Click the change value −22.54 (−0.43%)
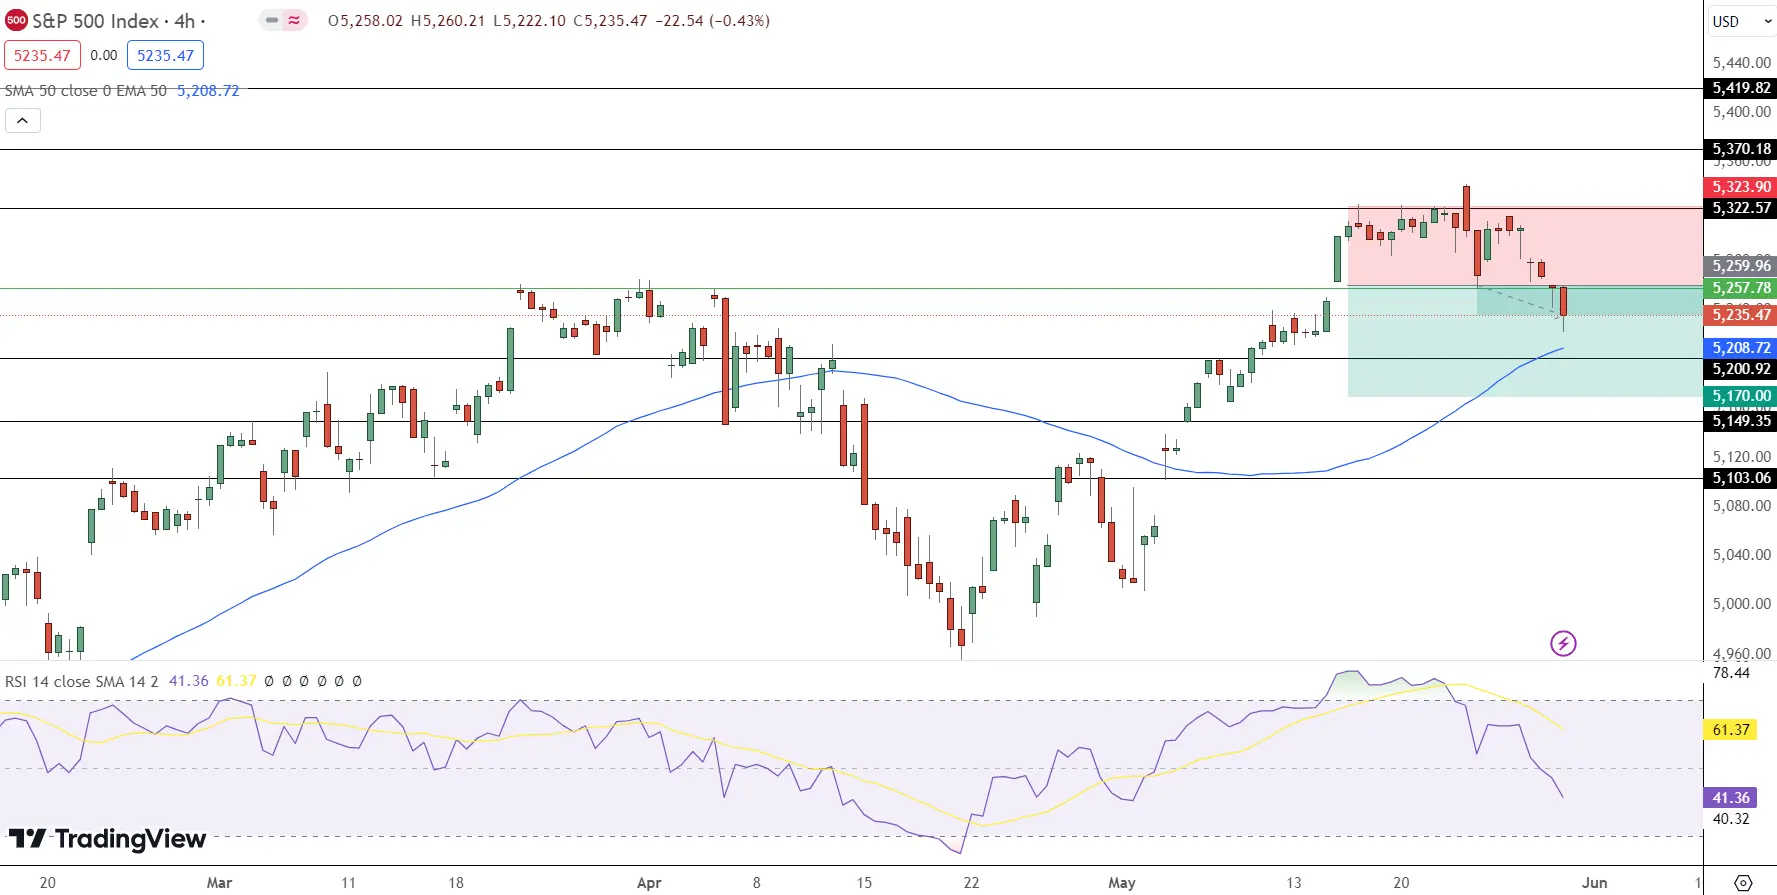This screenshot has width=1777, height=895. pyautogui.click(x=713, y=21)
